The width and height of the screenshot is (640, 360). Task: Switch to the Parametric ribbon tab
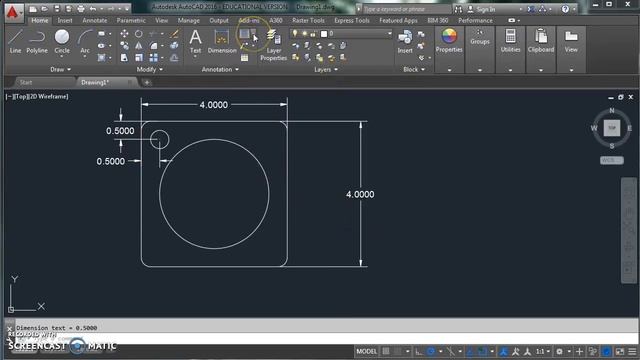tap(131, 20)
